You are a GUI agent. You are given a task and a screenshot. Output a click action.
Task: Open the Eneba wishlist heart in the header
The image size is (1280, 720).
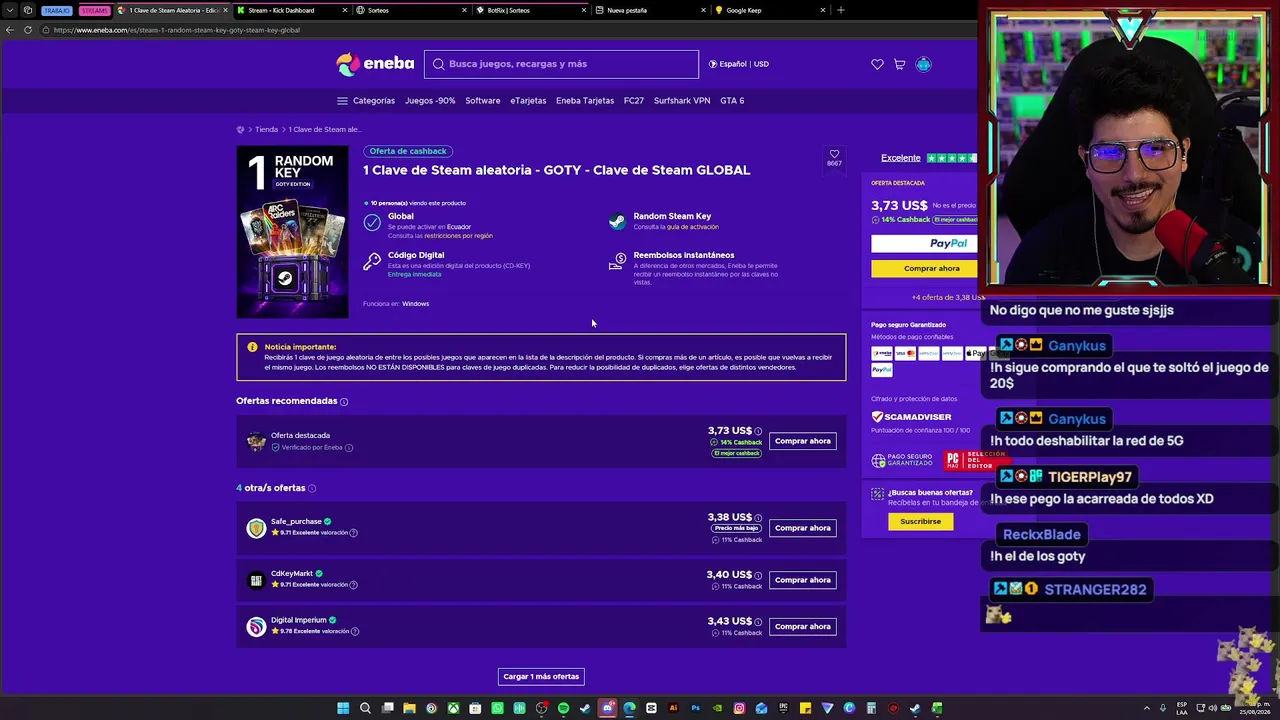point(877,64)
